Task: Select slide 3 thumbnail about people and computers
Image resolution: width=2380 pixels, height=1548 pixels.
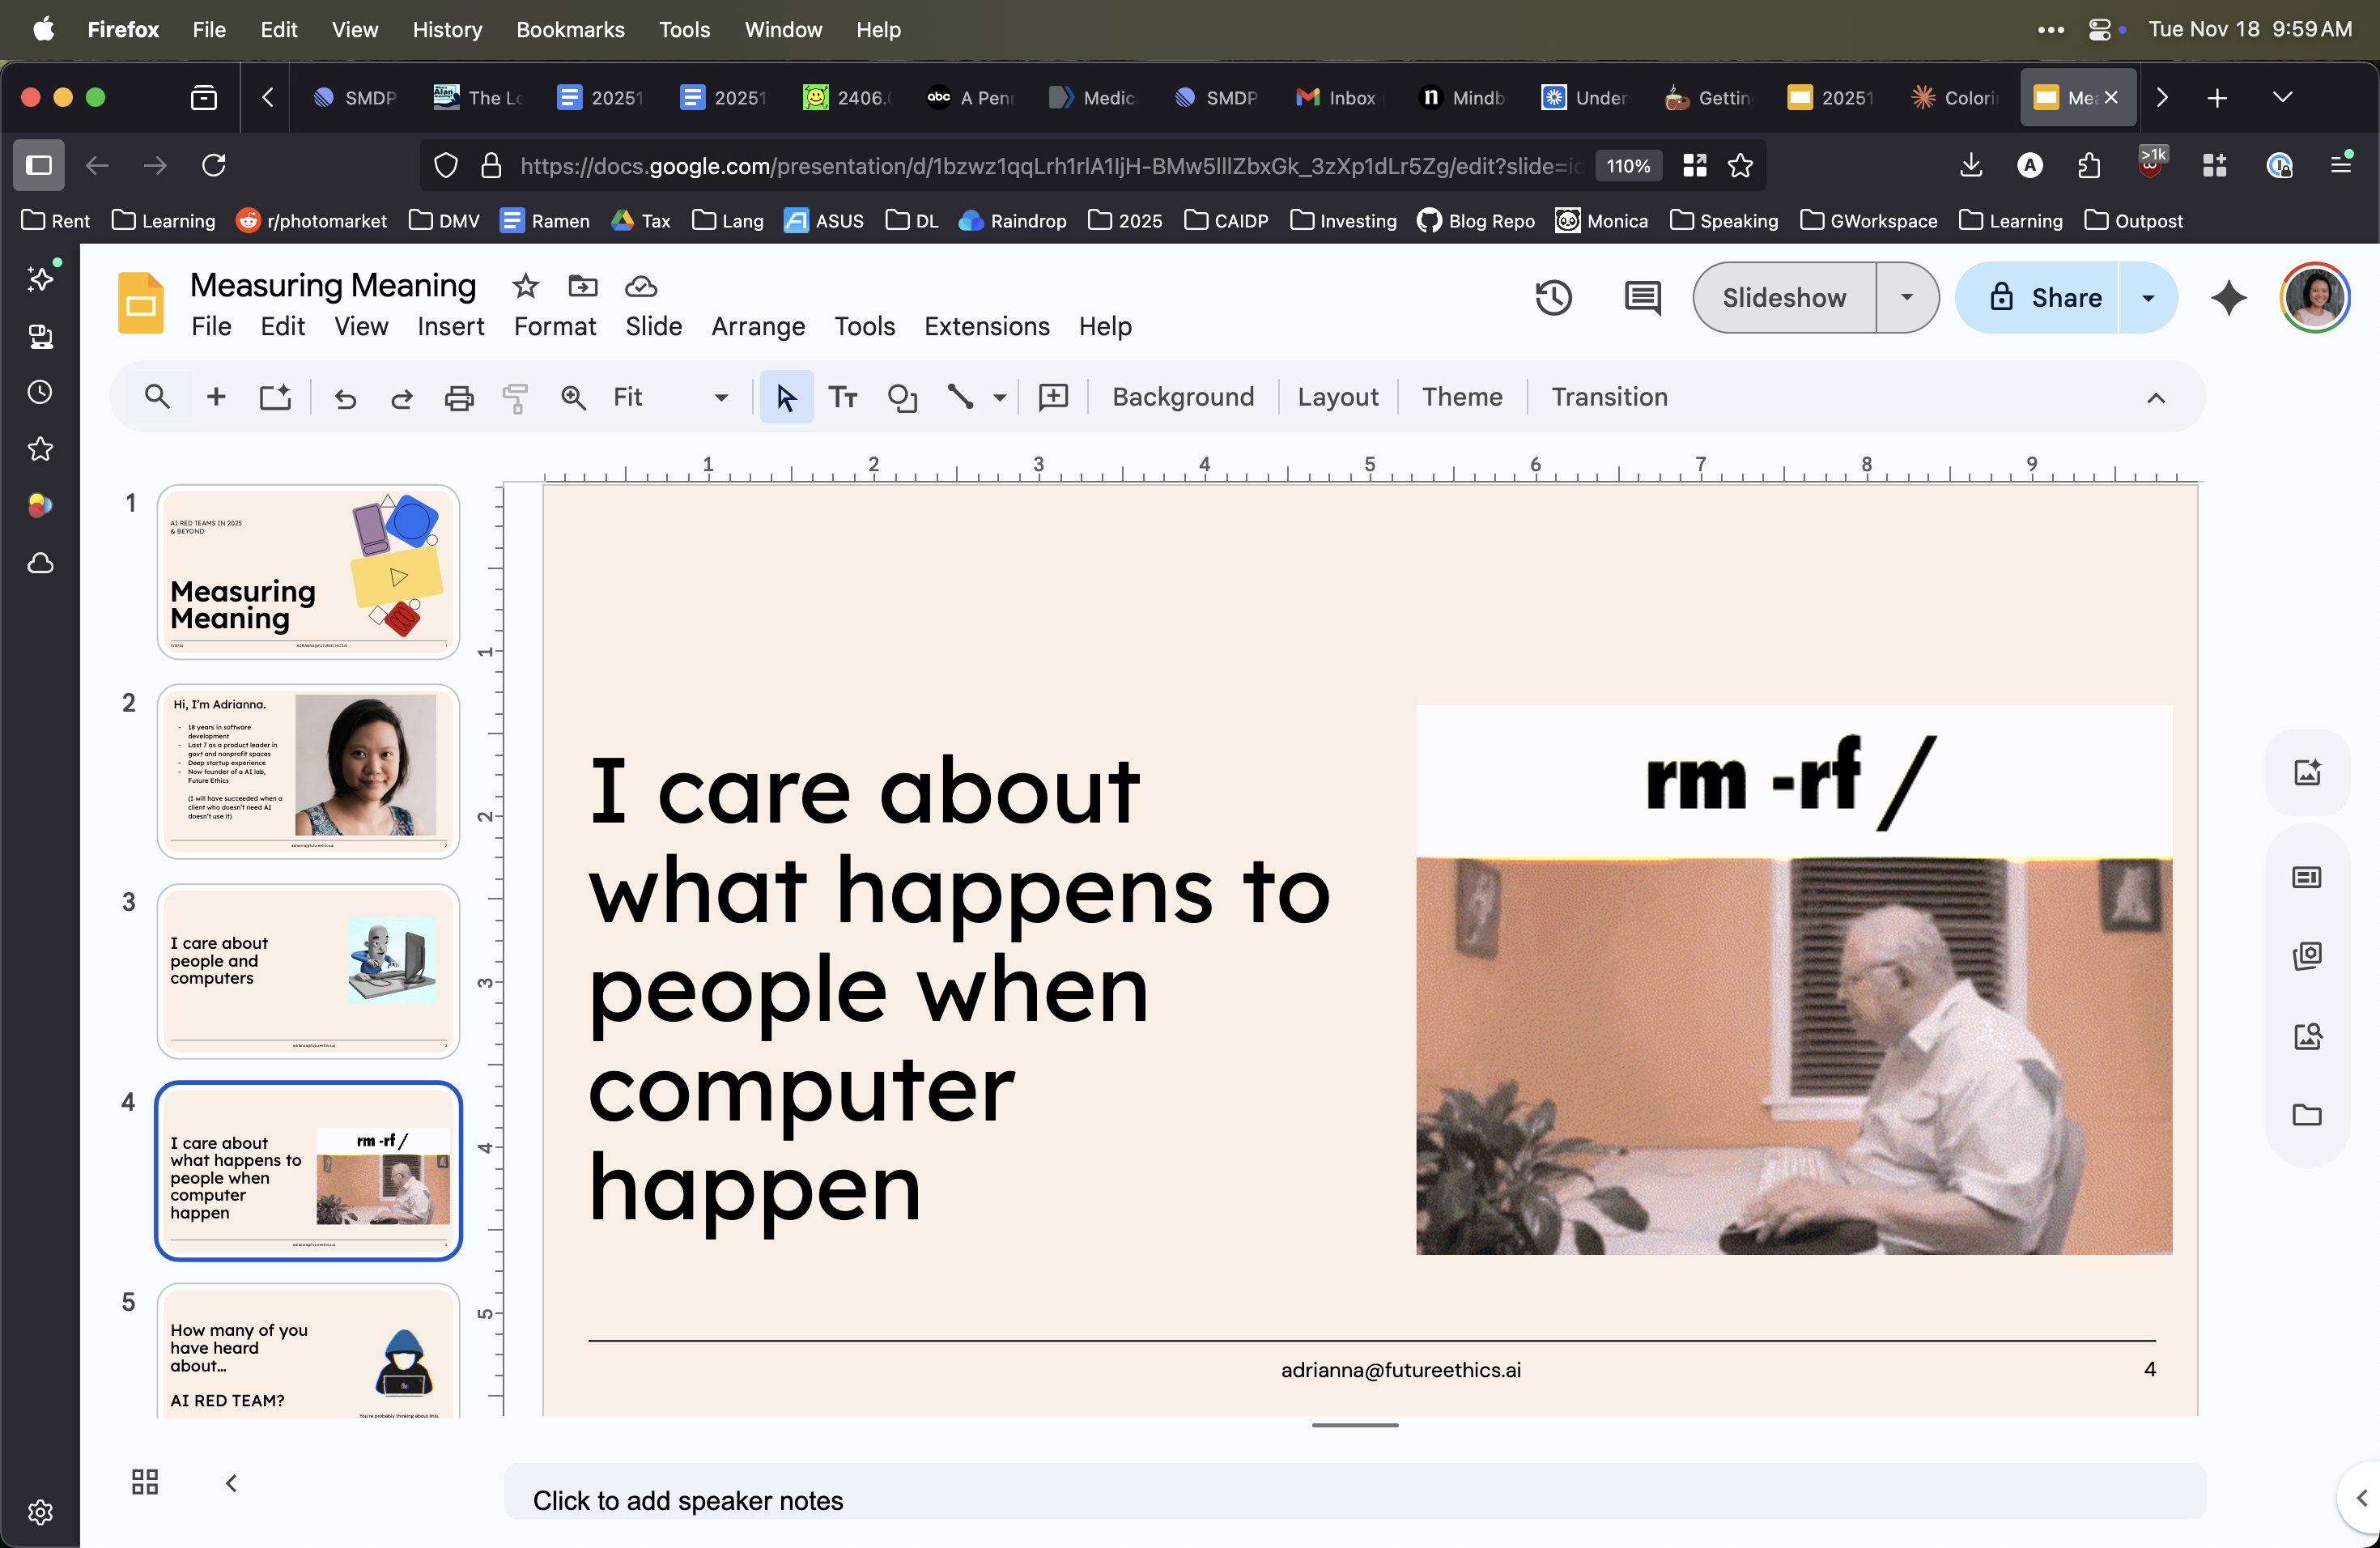Action: (307, 970)
